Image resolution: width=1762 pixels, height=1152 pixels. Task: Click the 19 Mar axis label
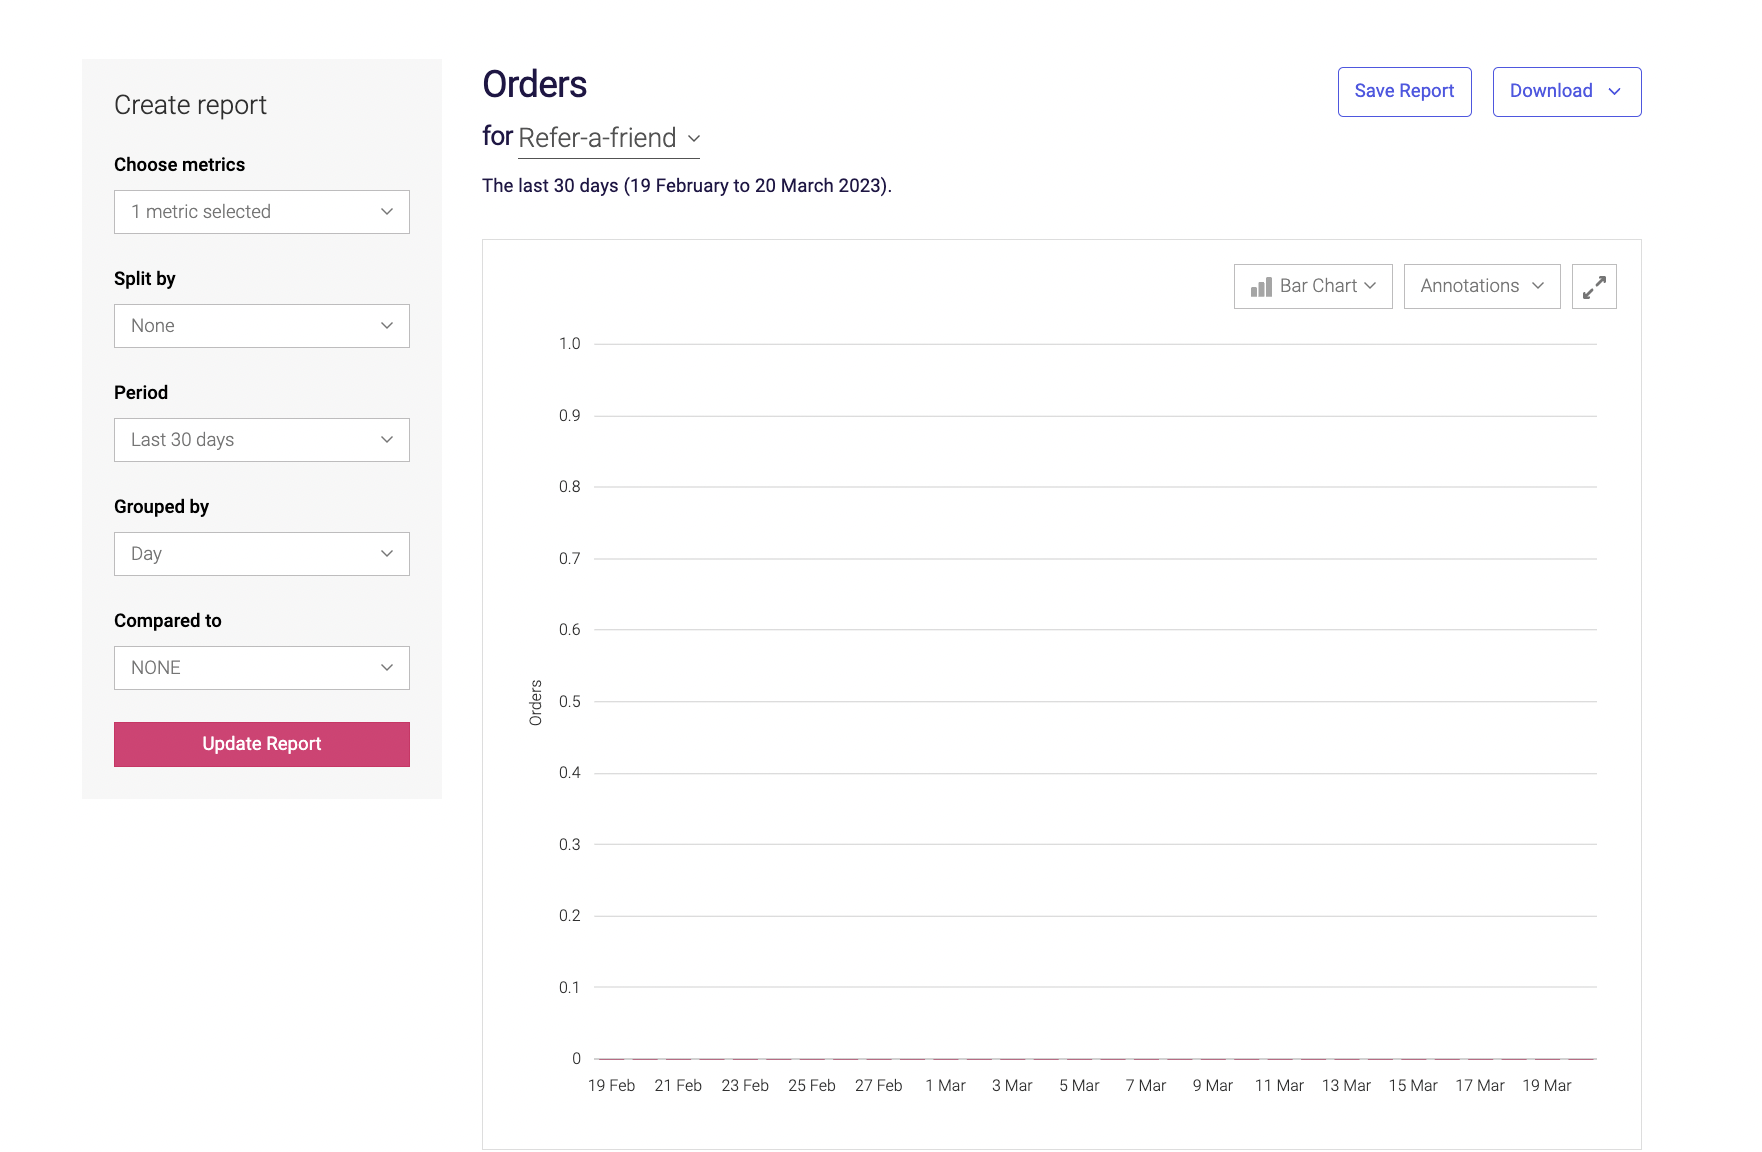pyautogui.click(x=1547, y=1086)
